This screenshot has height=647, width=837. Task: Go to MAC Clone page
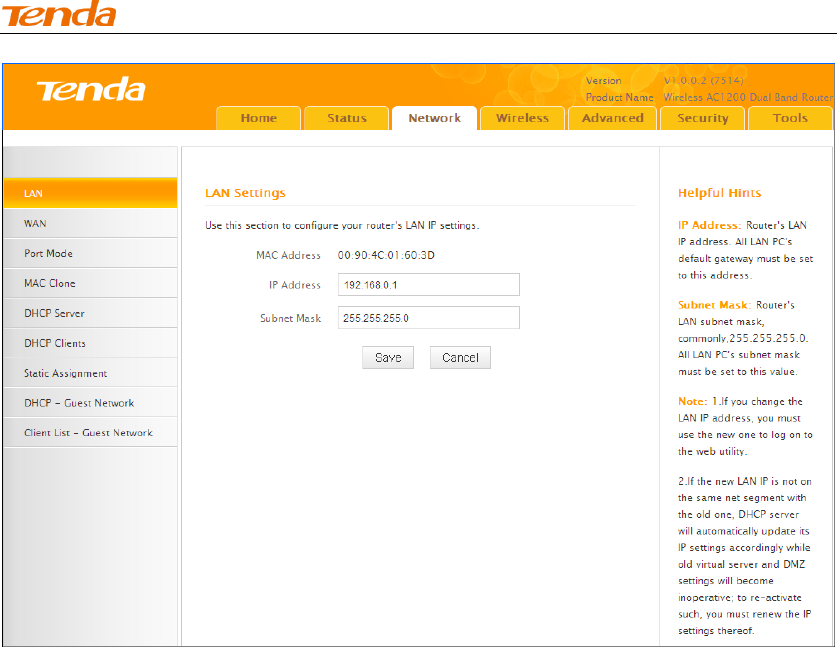coord(90,283)
